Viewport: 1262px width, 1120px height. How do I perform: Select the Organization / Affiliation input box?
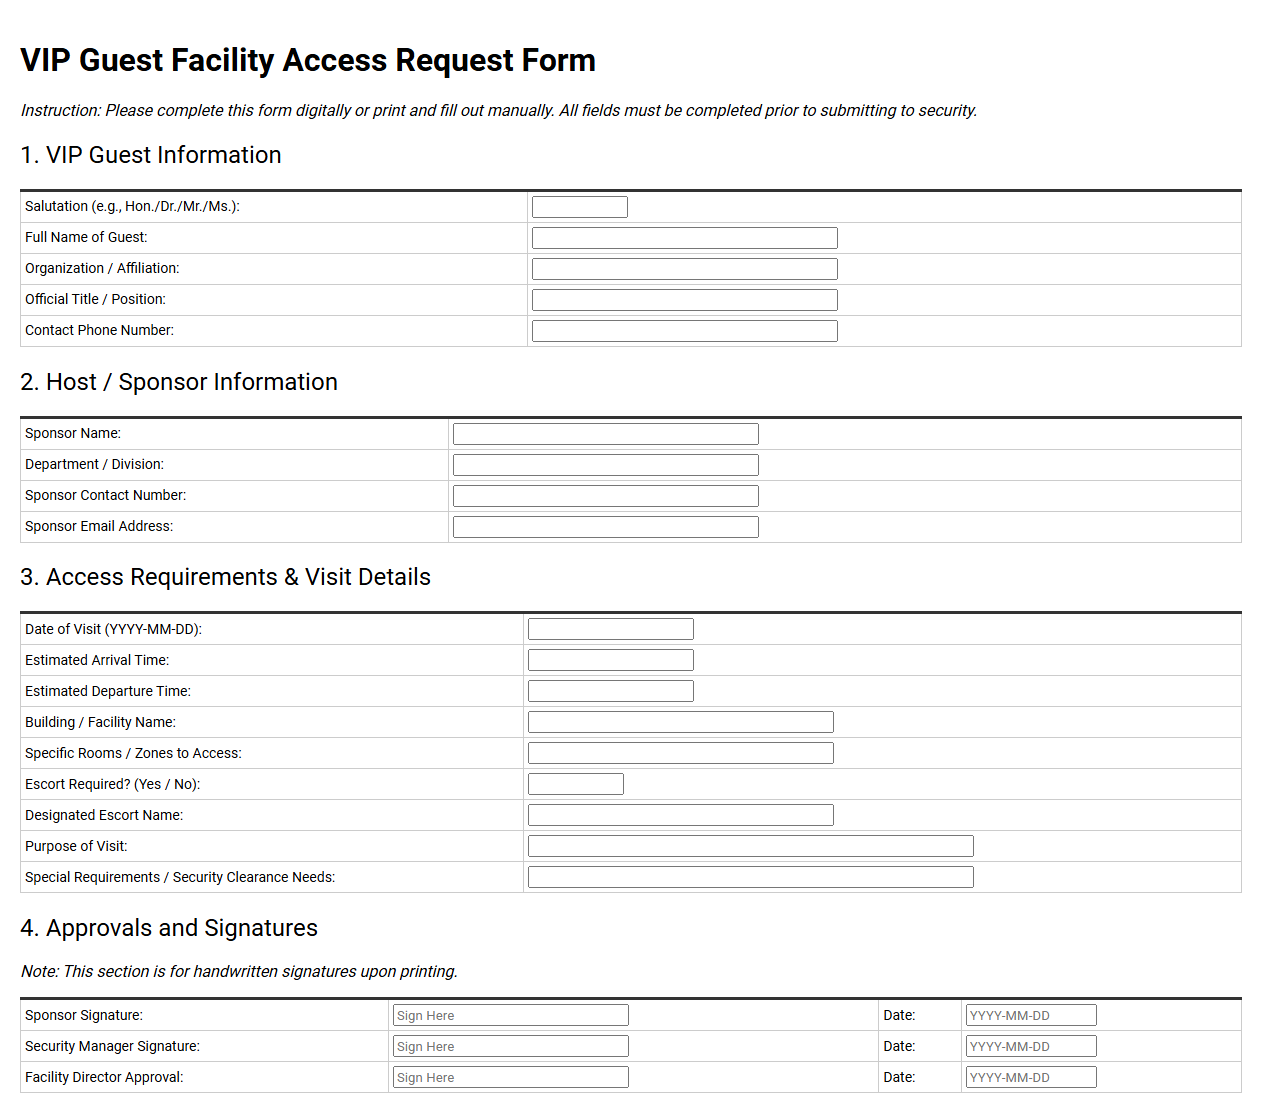pyautogui.click(x=685, y=269)
